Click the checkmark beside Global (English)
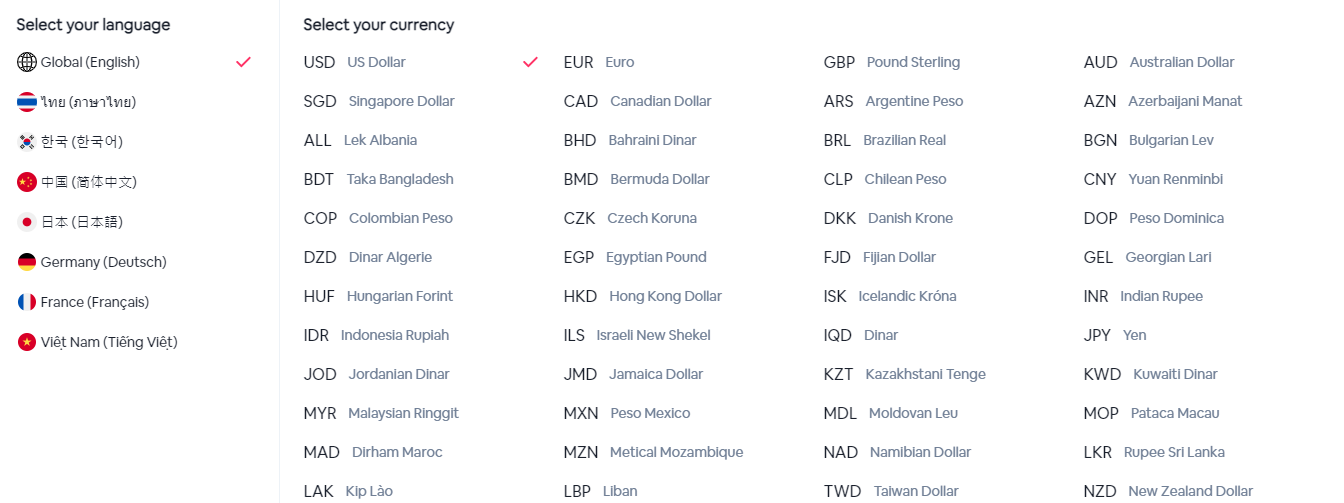 point(243,62)
